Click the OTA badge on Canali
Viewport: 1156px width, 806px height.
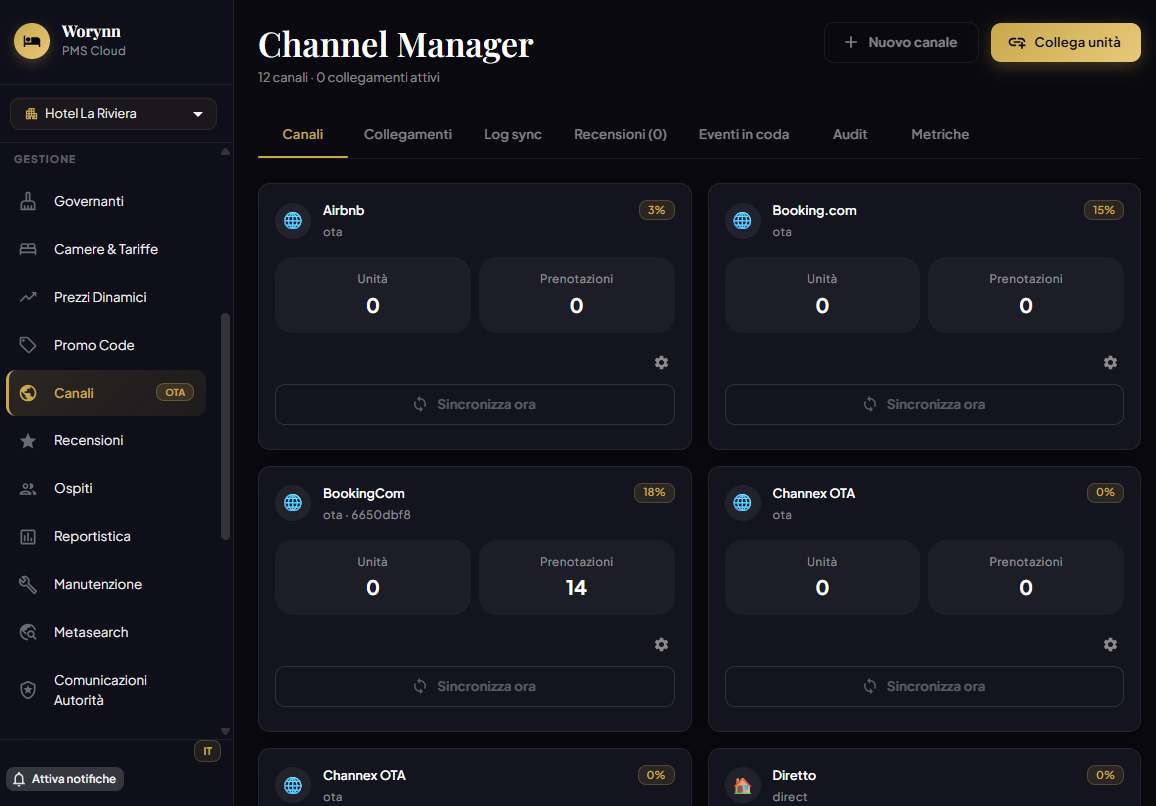175,392
